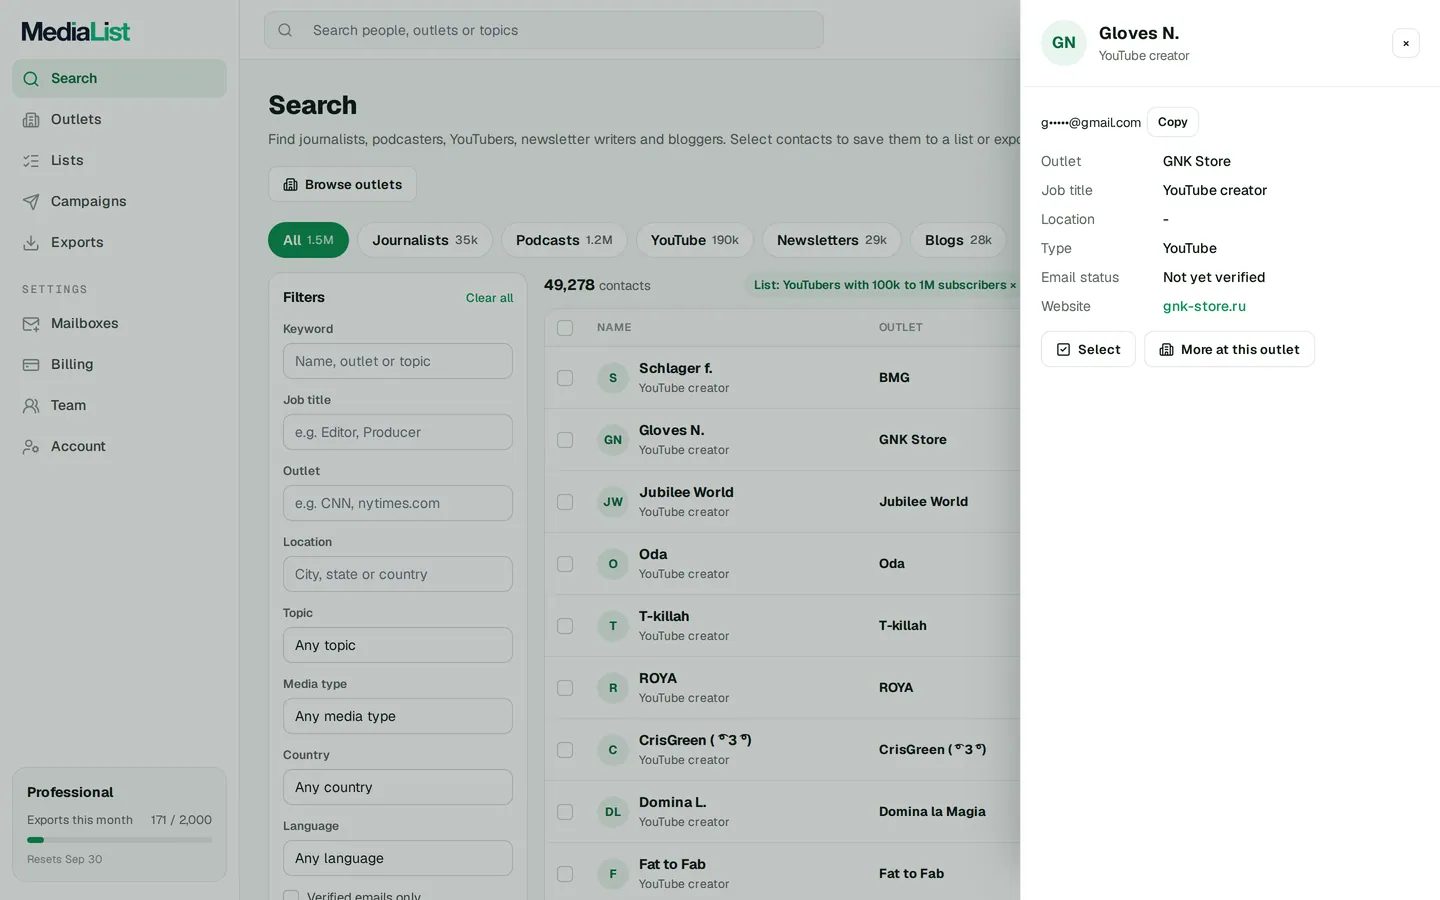The height and width of the screenshot is (900, 1440).
Task: Click the Keyword filter input
Action: pyautogui.click(x=398, y=361)
